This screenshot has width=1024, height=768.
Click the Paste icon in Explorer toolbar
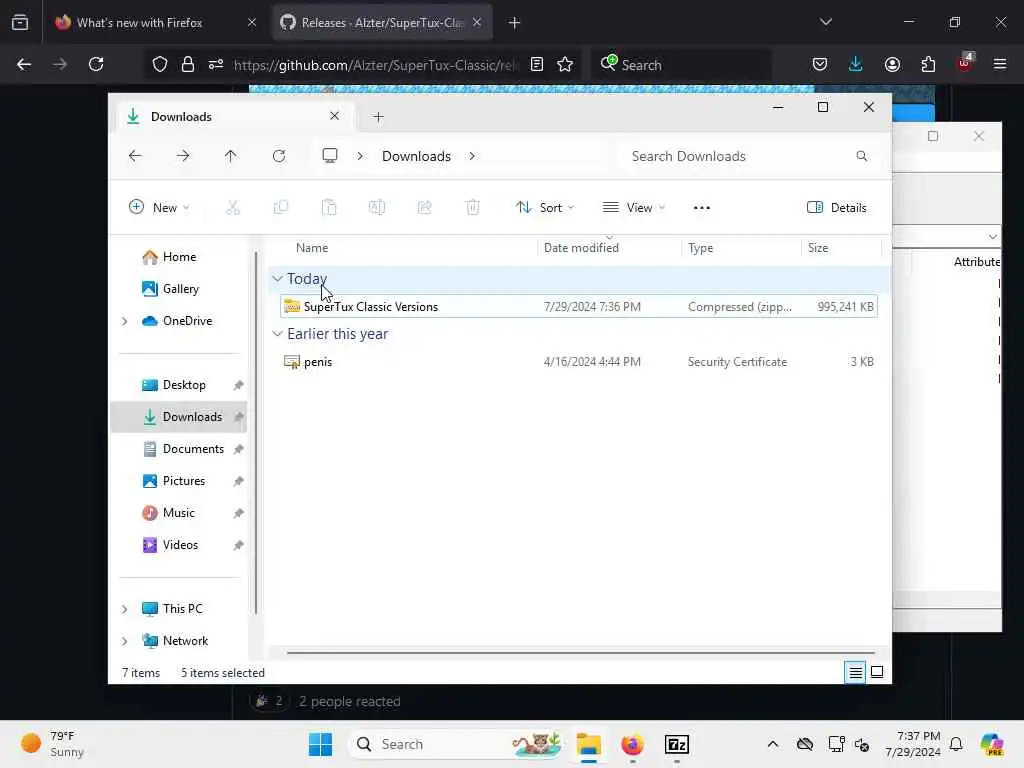(x=329, y=208)
